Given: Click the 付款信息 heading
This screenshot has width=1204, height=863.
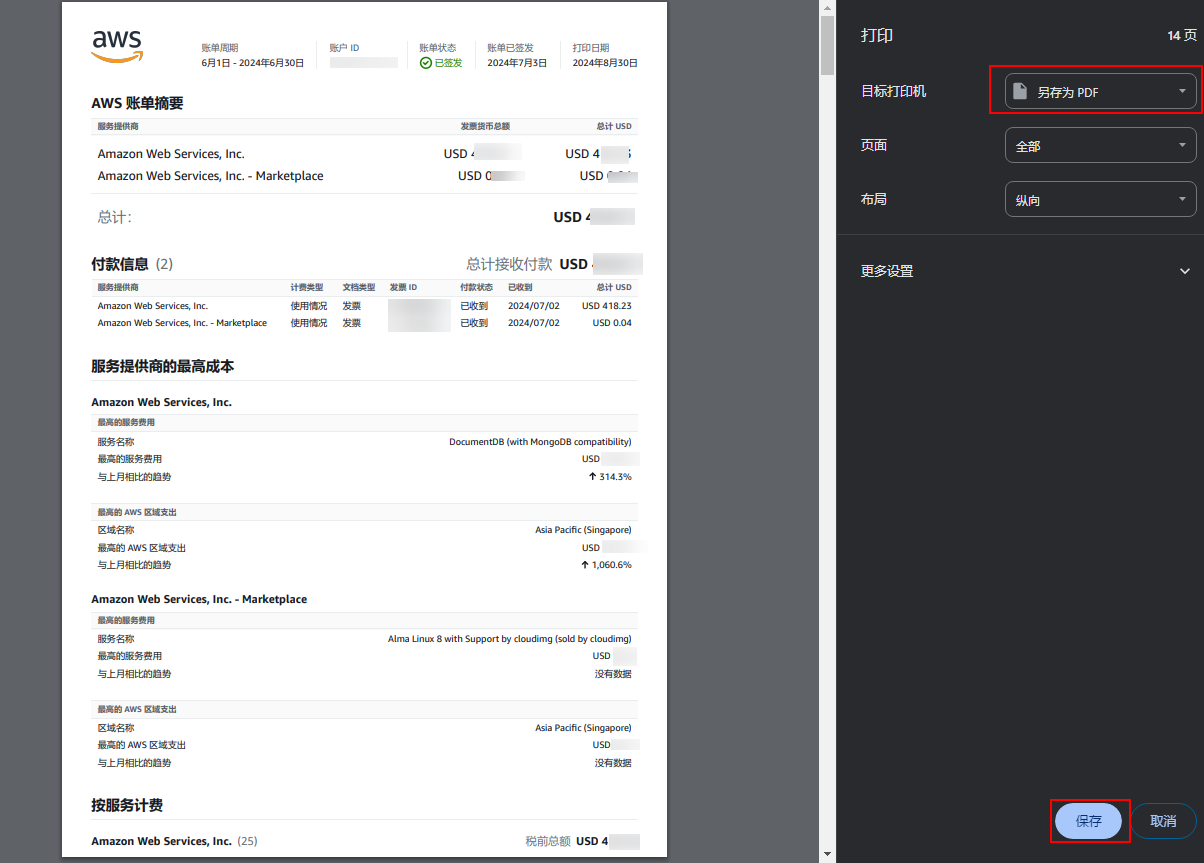Looking at the screenshot, I should pyautogui.click(x=120, y=264).
